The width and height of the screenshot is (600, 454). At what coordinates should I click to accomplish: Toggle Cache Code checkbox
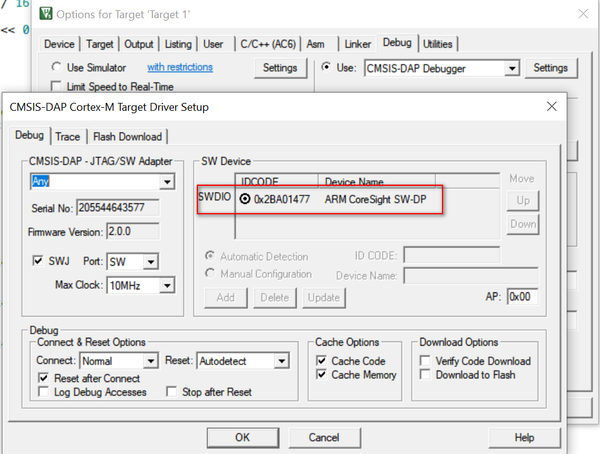coord(321,361)
